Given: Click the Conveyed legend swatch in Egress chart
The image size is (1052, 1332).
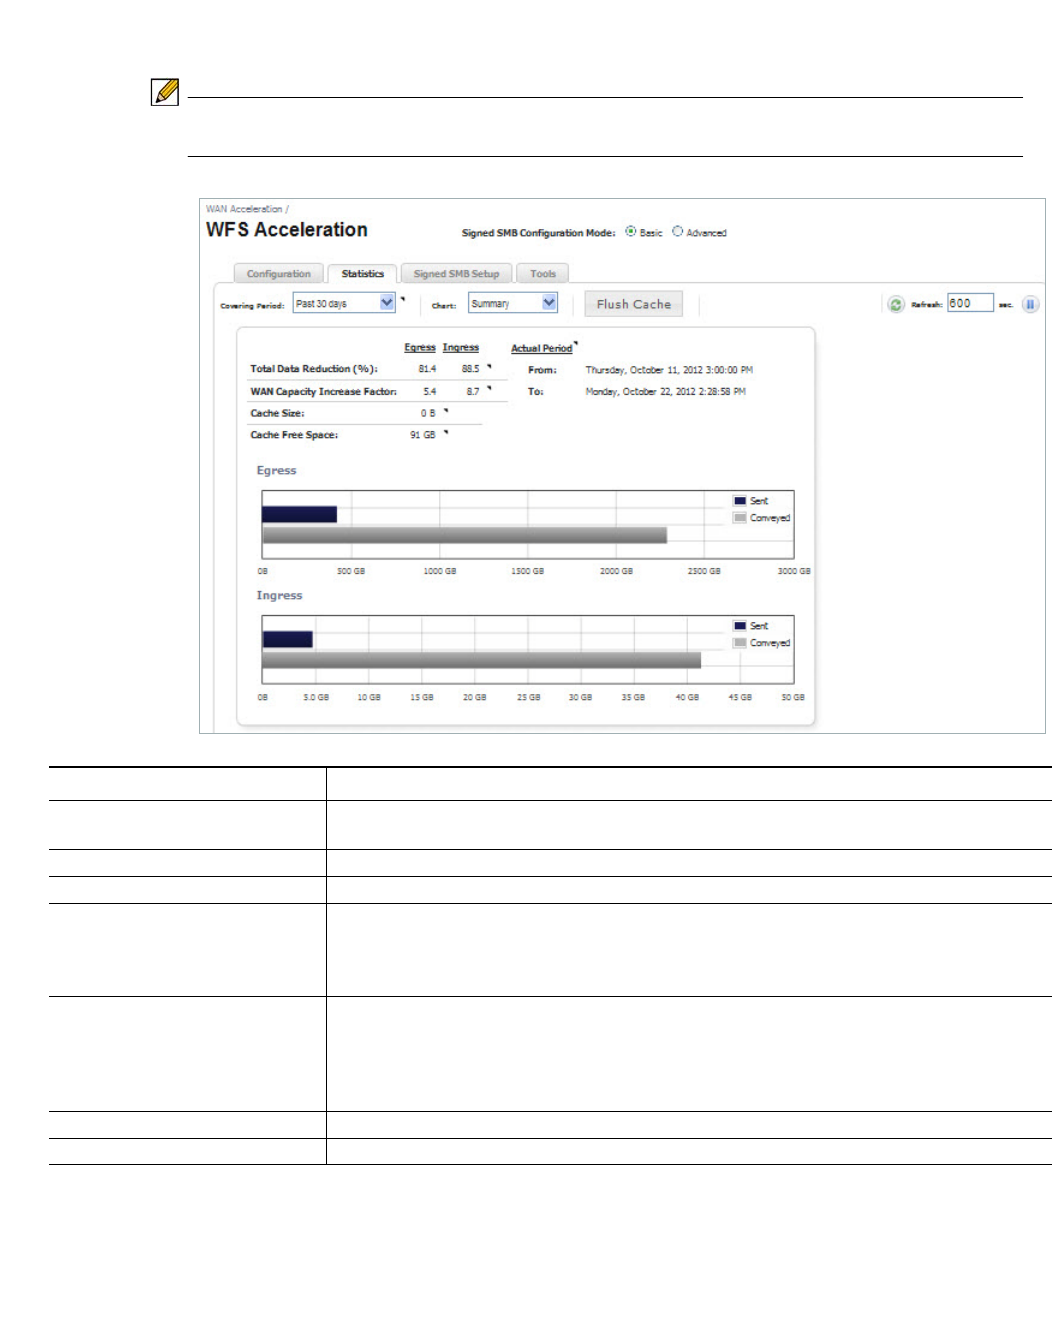Looking at the screenshot, I should 740,518.
